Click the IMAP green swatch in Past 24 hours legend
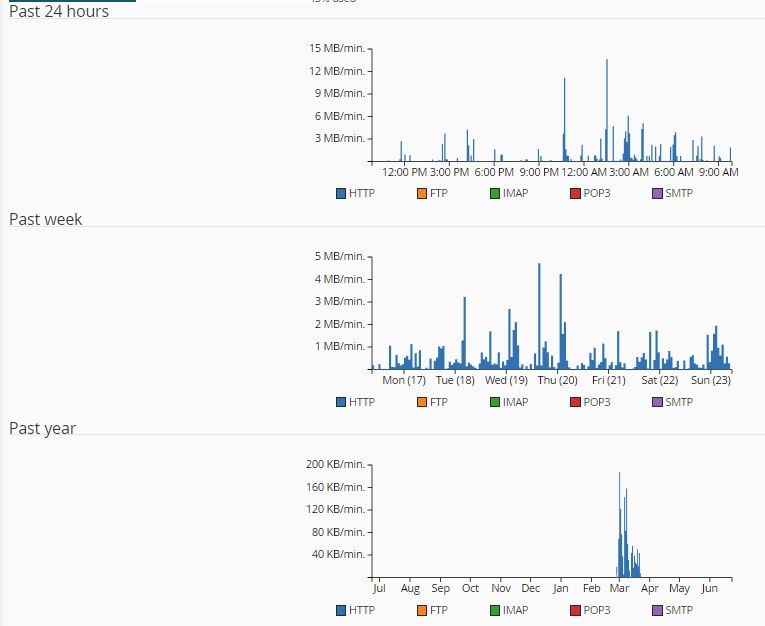765x626 pixels. pos(495,194)
